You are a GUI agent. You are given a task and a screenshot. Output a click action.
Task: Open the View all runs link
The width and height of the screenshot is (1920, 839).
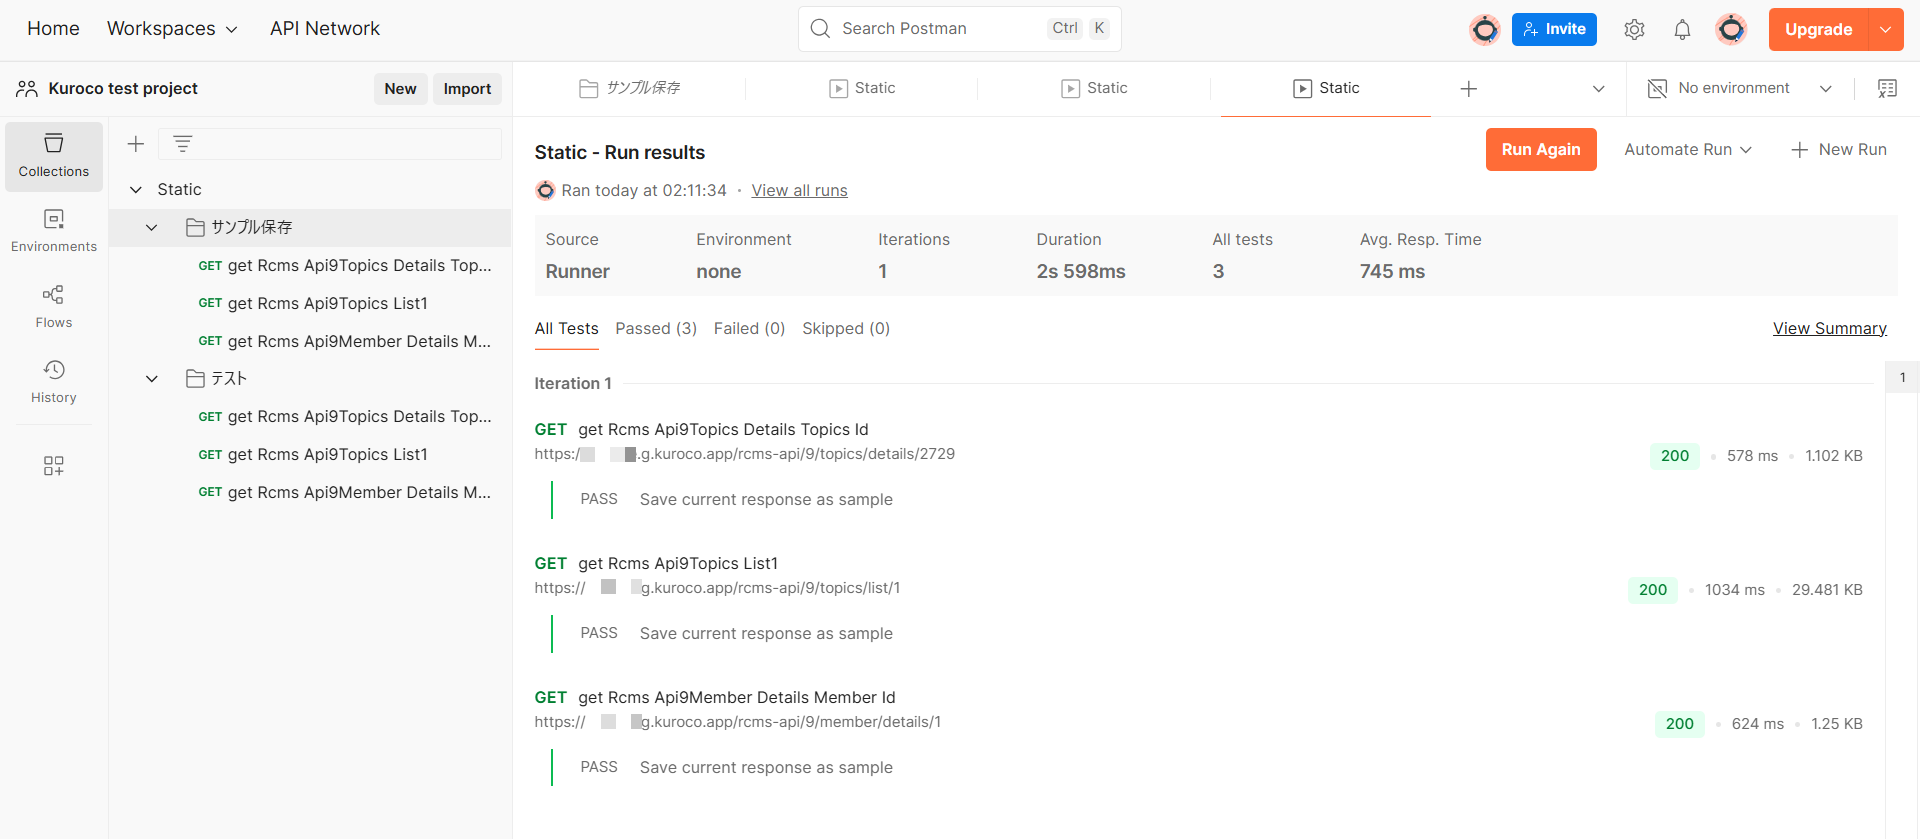point(799,191)
